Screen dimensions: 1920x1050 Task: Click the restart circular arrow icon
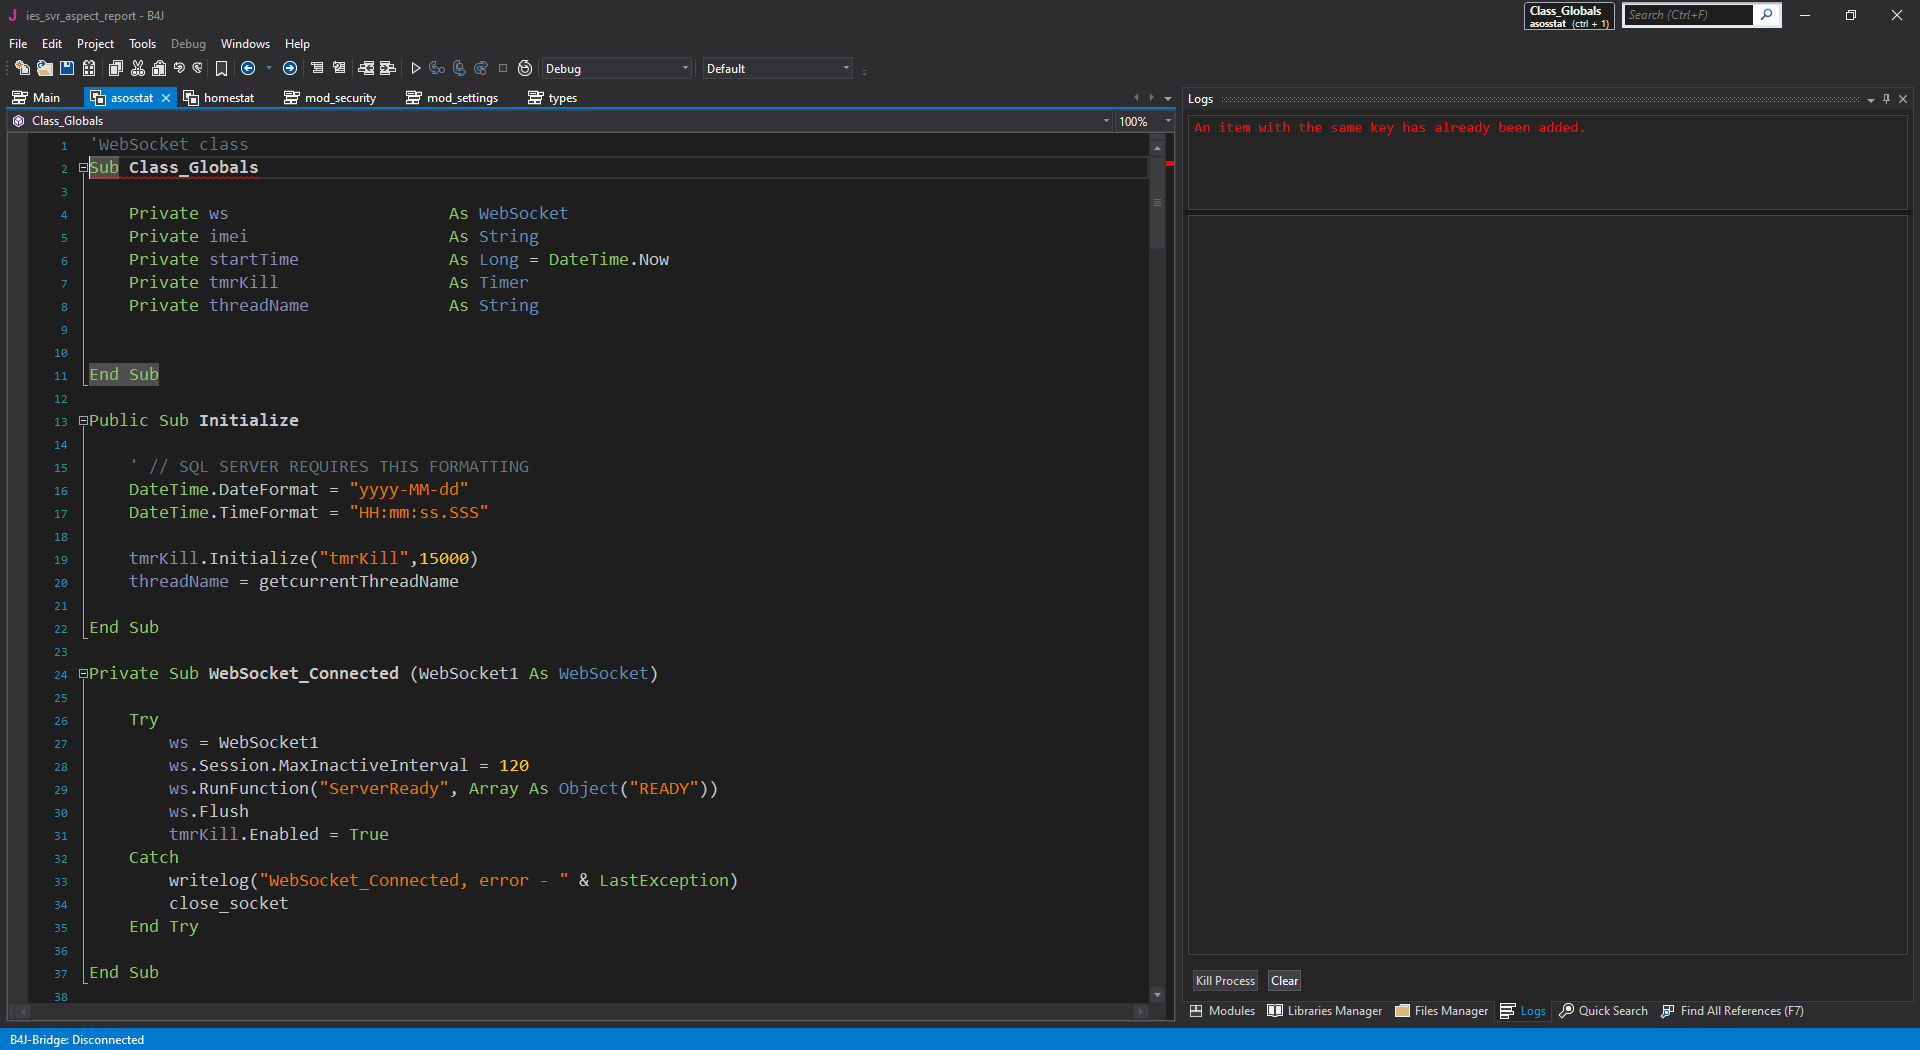pyautogui.click(x=525, y=68)
